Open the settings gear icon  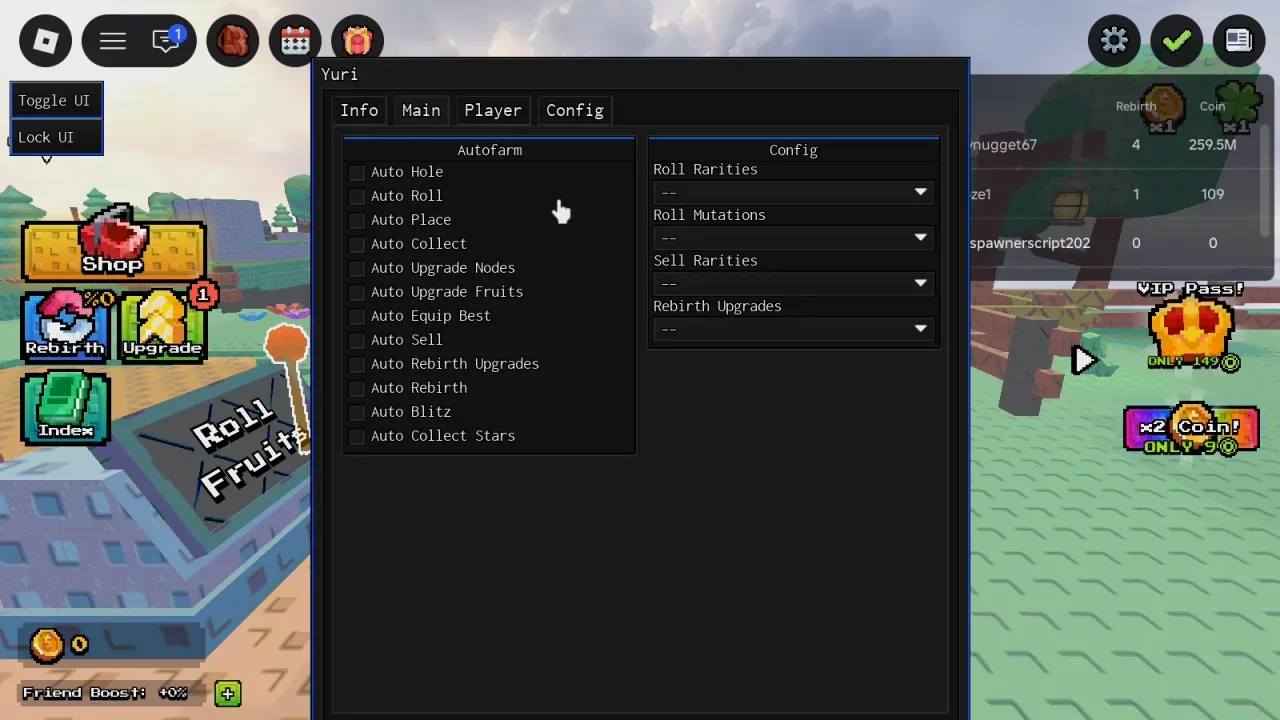(1114, 41)
